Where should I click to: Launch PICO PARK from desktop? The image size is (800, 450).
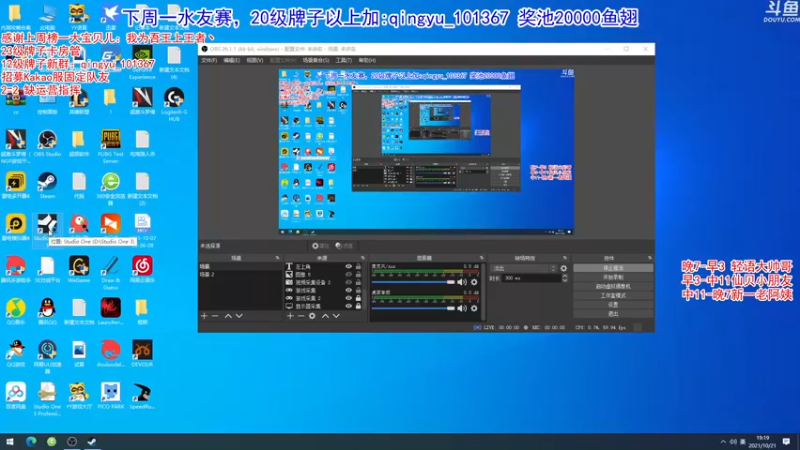coord(111,396)
